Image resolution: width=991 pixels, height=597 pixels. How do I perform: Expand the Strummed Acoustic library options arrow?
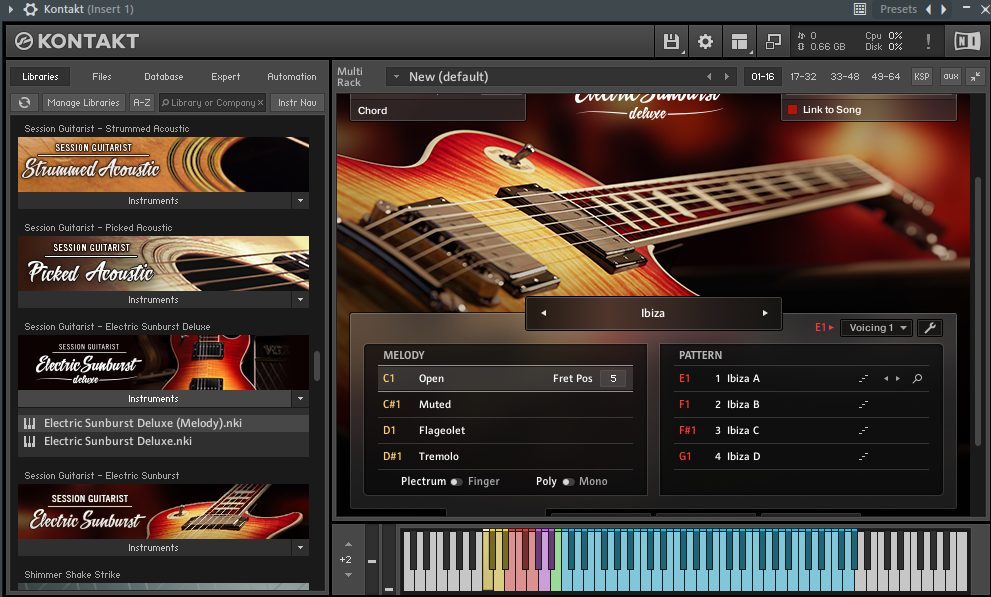click(x=300, y=201)
